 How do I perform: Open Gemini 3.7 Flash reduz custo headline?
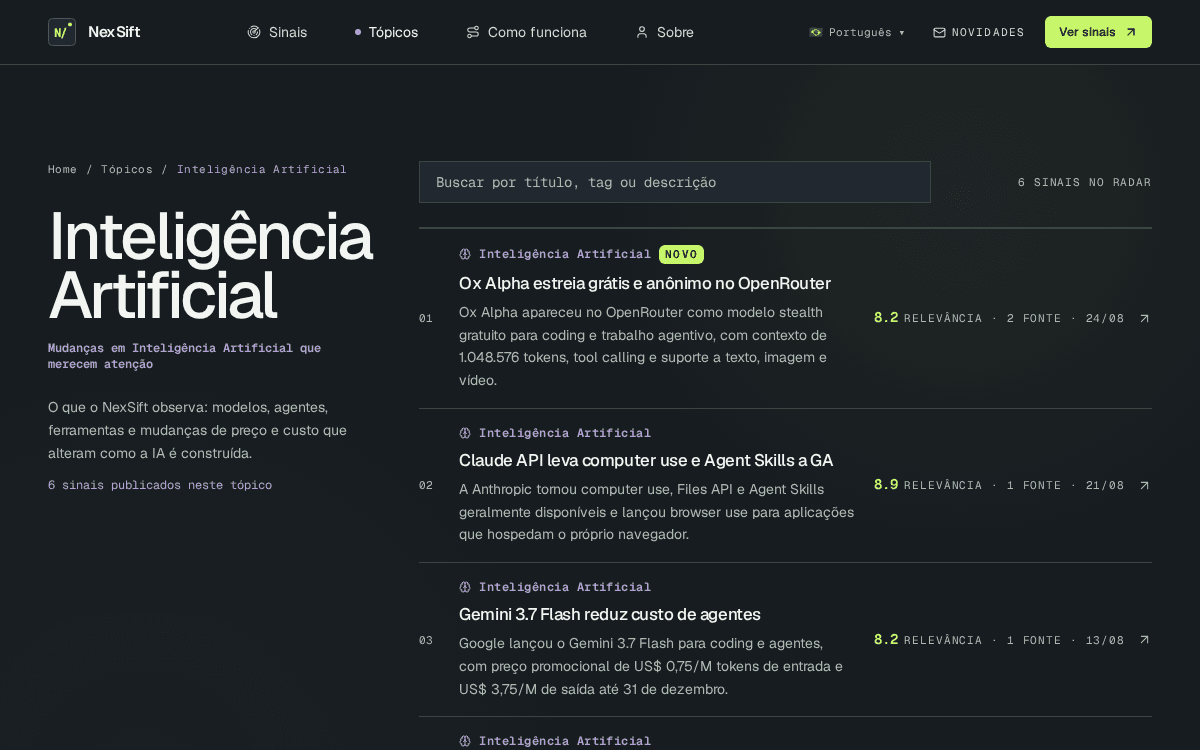click(610, 614)
